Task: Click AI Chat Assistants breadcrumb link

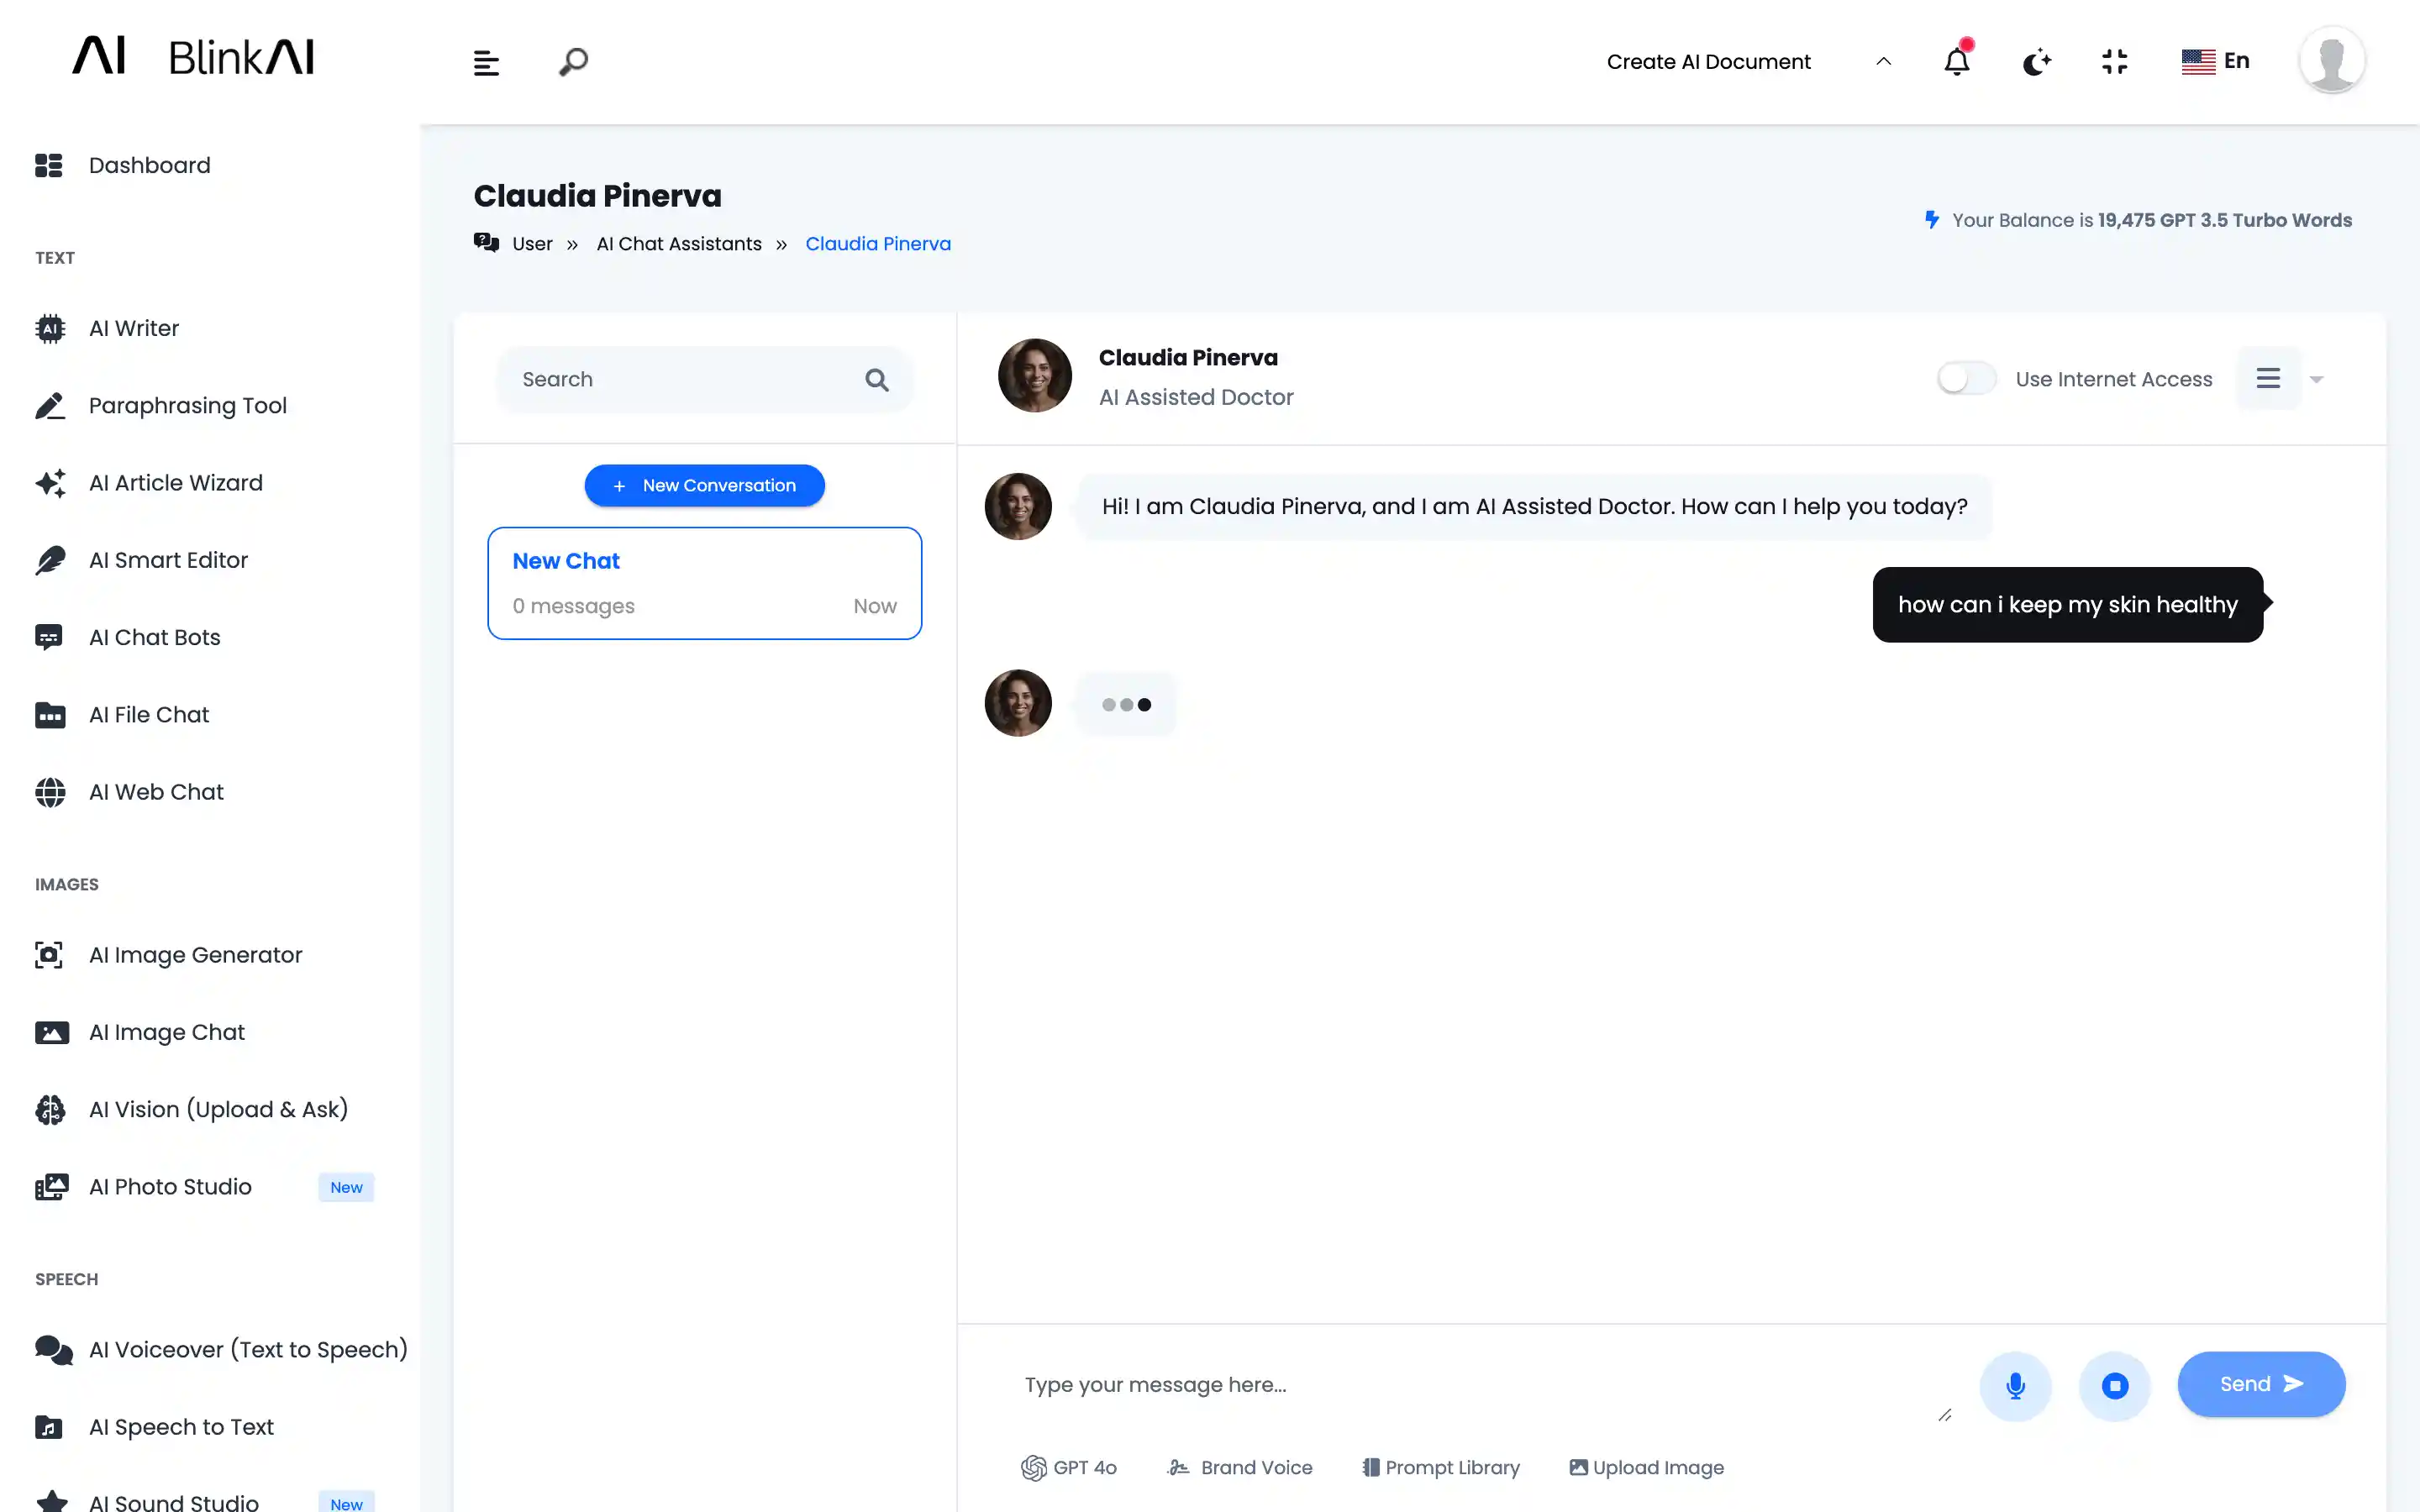Action: coord(678,244)
